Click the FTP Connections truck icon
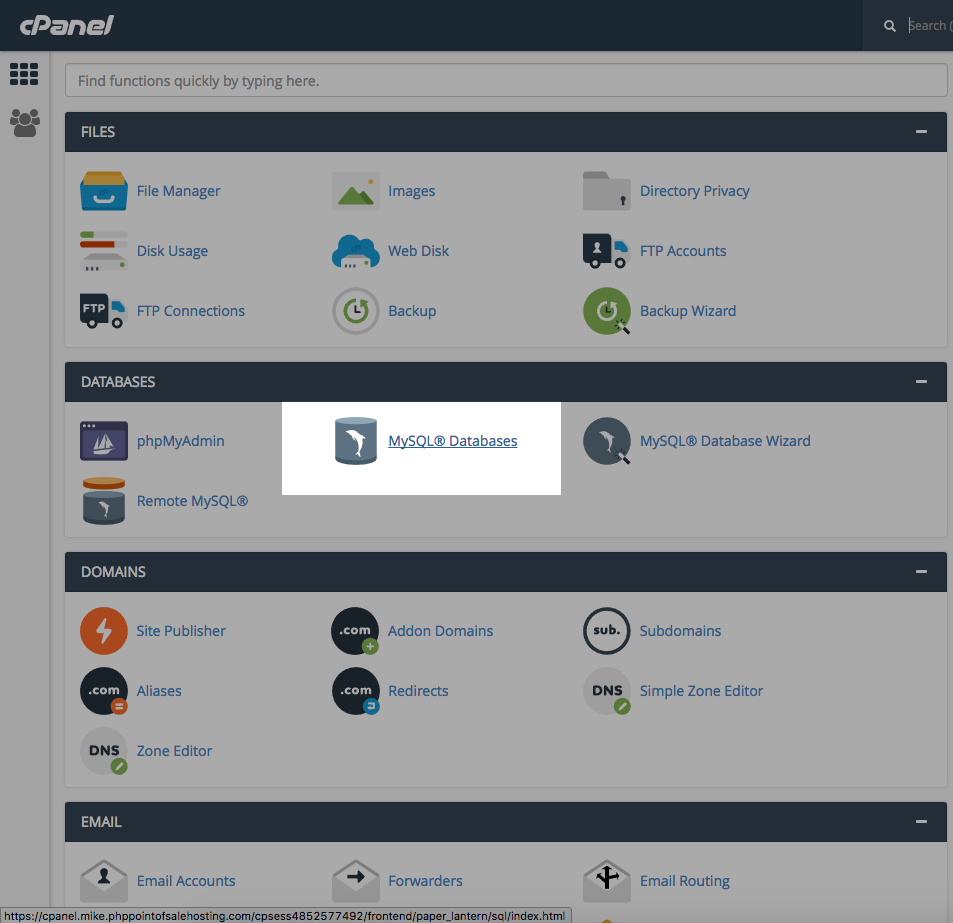This screenshot has height=923, width=953. 104,311
